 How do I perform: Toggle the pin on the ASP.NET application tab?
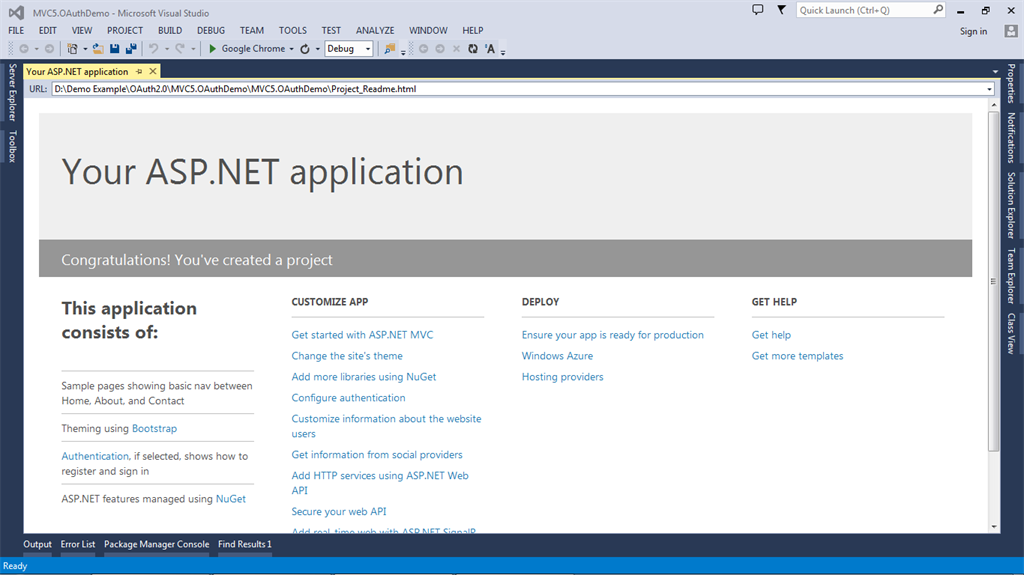[139, 72]
